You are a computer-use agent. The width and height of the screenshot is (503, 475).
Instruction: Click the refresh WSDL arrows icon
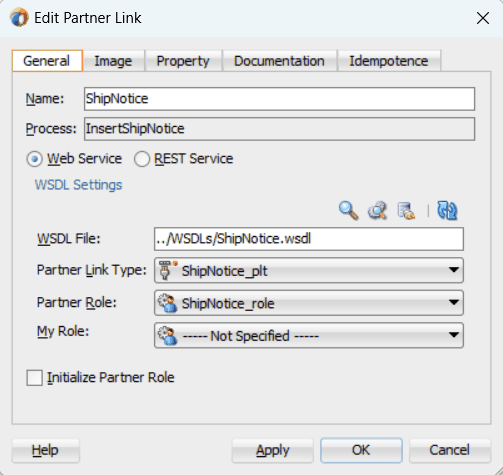coord(447,210)
